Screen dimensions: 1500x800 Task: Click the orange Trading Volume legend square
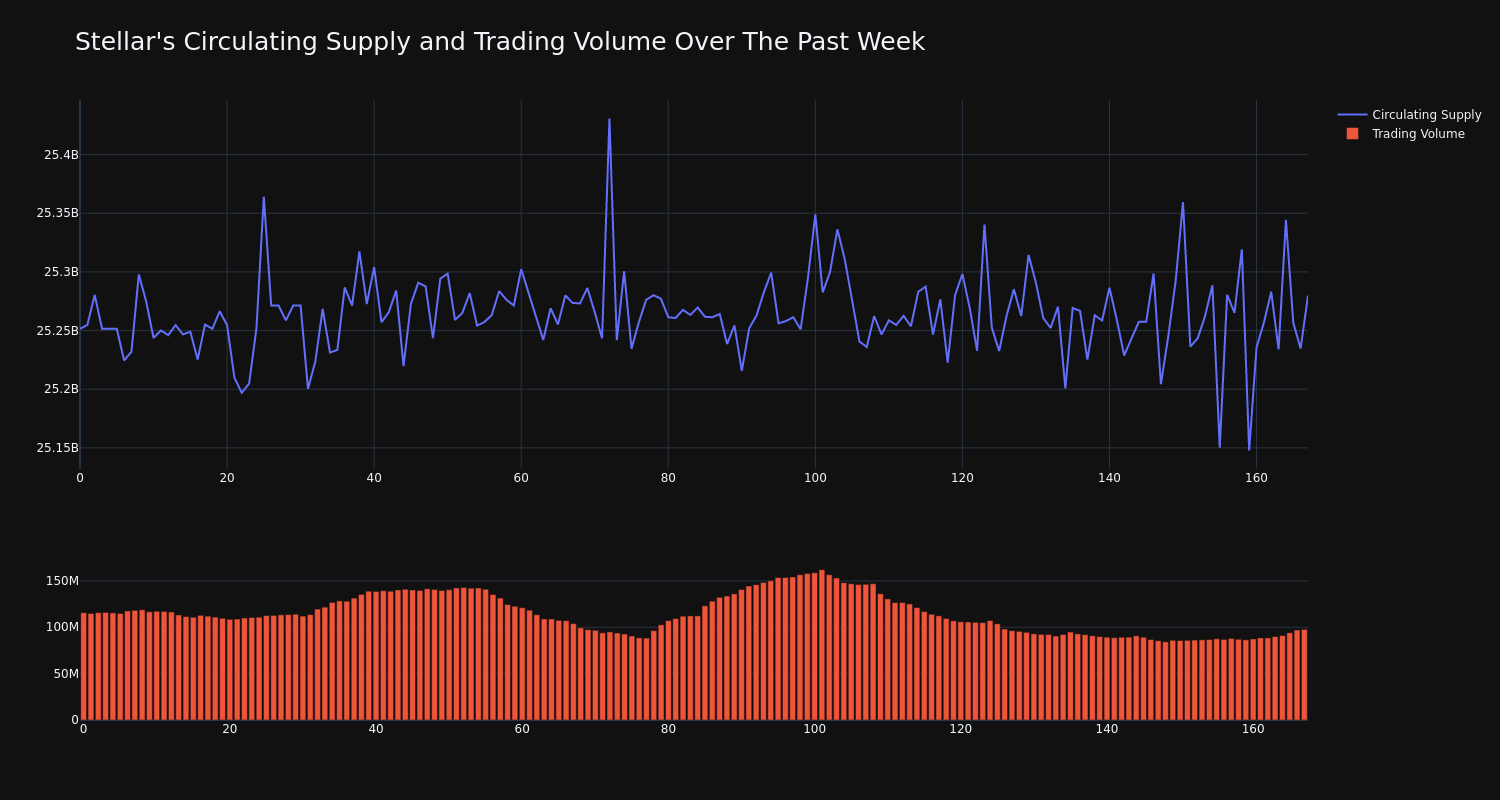(1352, 134)
